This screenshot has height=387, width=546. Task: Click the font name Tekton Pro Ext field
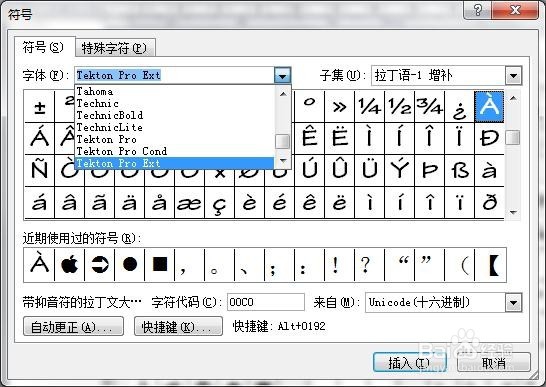click(x=175, y=75)
